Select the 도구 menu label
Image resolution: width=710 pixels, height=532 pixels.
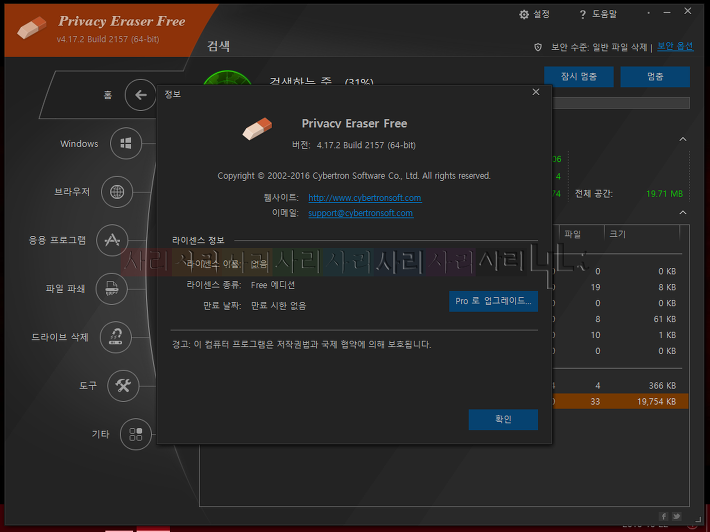pyautogui.click(x=88, y=385)
